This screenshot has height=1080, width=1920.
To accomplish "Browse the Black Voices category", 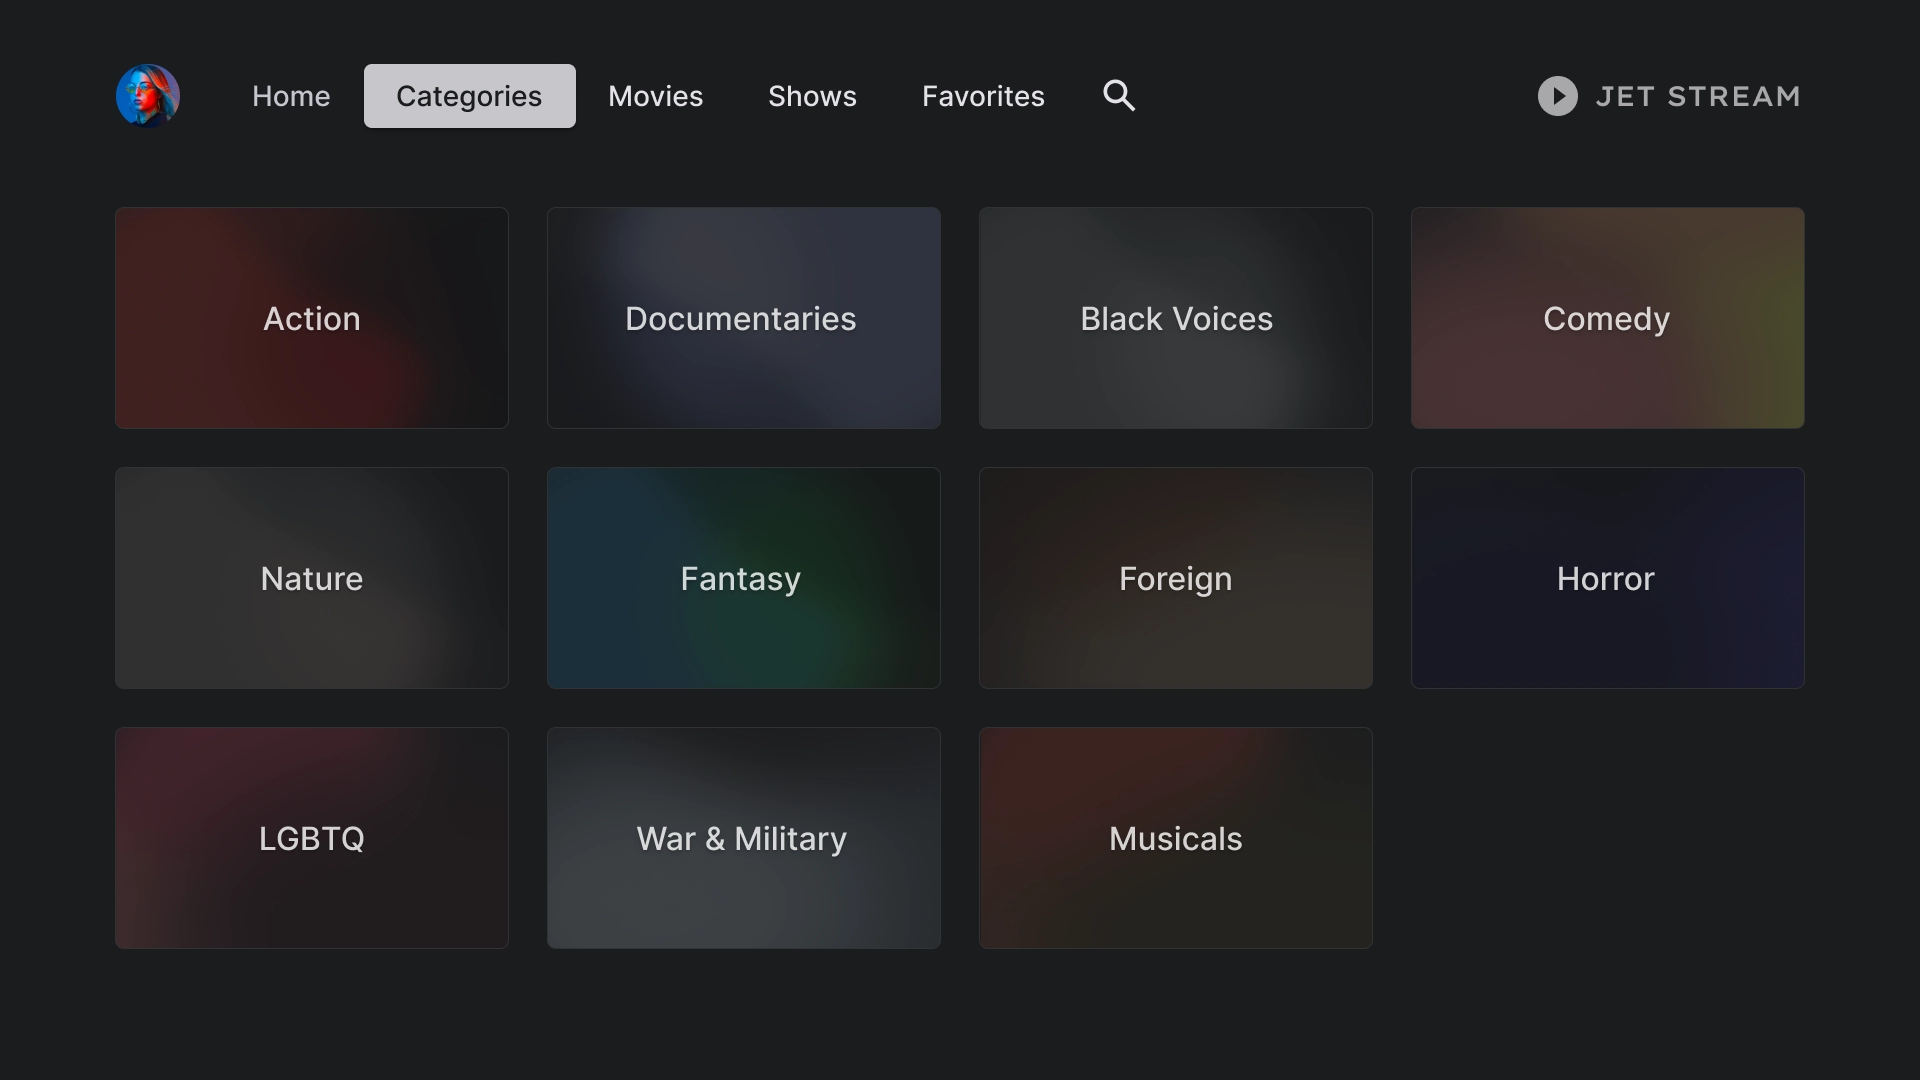I will 1176,318.
